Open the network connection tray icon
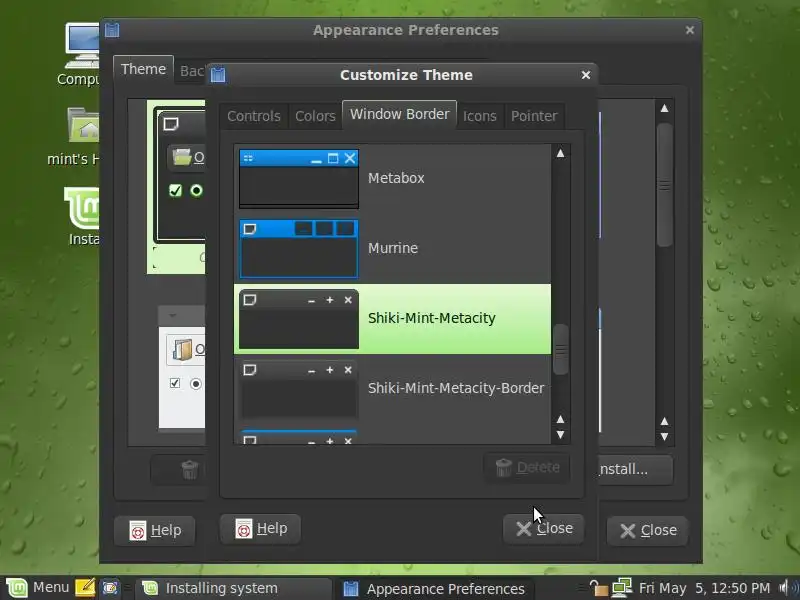This screenshot has height=600, width=800. [x=622, y=588]
